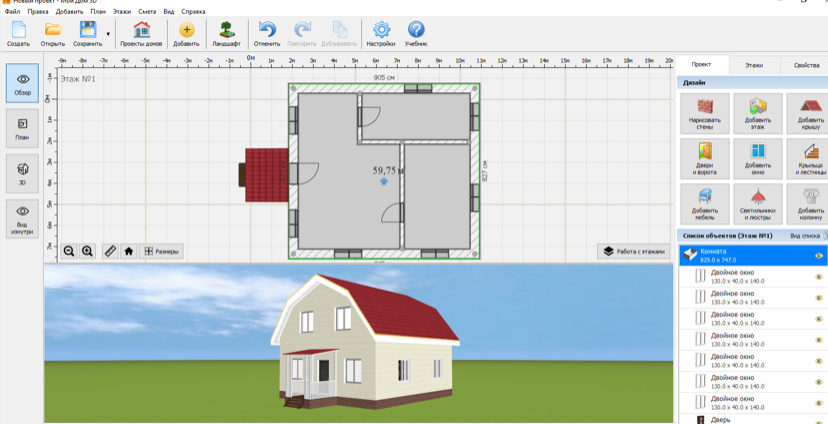Zoom out the floor plan
This screenshot has height=424, width=828.
coord(69,251)
